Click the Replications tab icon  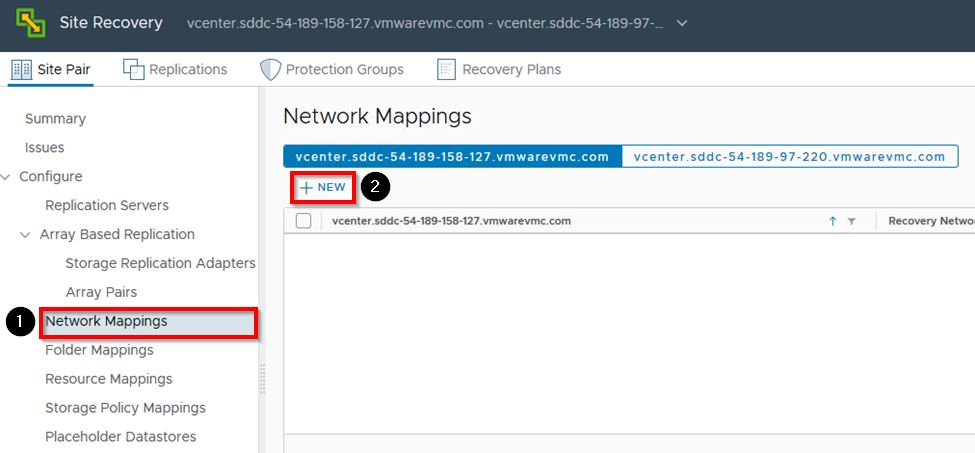coord(134,70)
